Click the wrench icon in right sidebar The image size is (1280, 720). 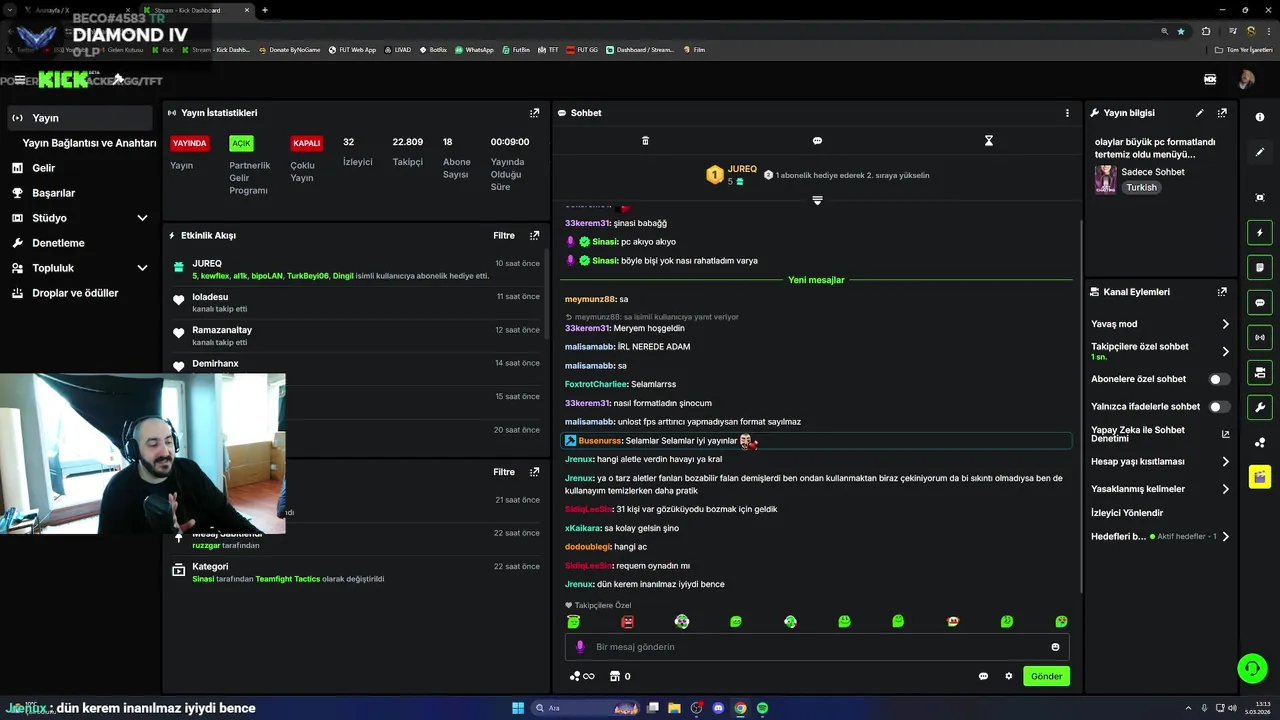1260,407
